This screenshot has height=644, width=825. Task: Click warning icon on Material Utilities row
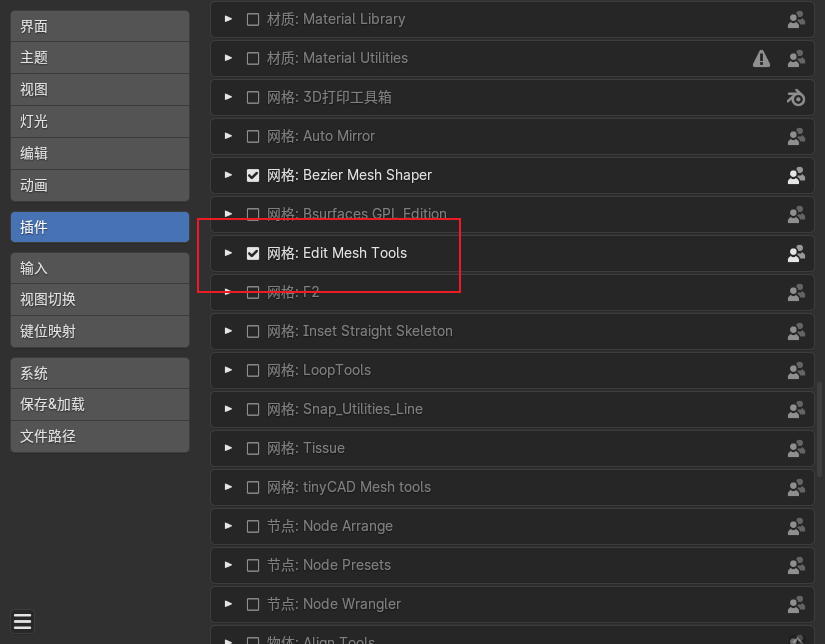click(761, 58)
